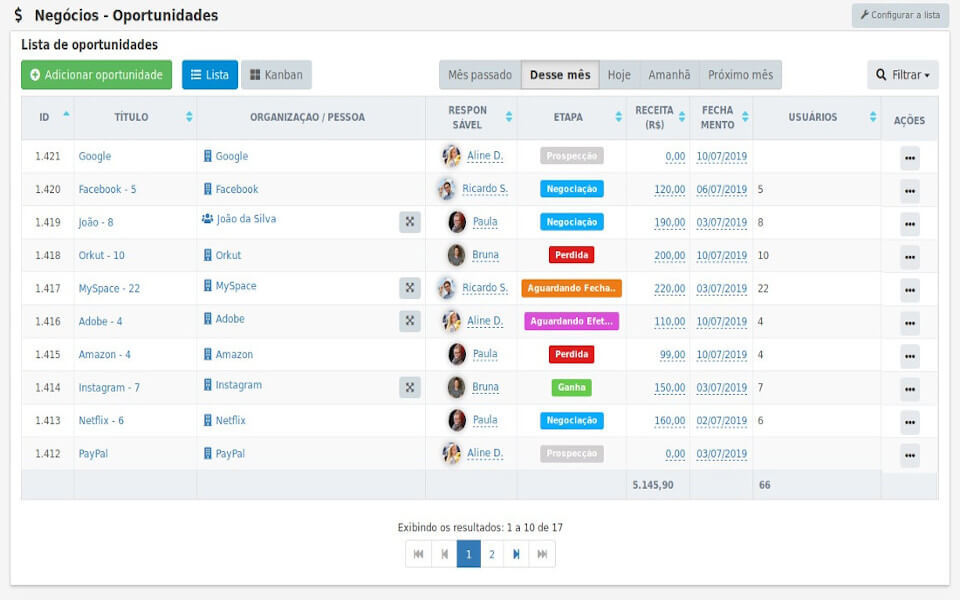
Task: Open actions menu for PayPal row
Action: tap(910, 456)
